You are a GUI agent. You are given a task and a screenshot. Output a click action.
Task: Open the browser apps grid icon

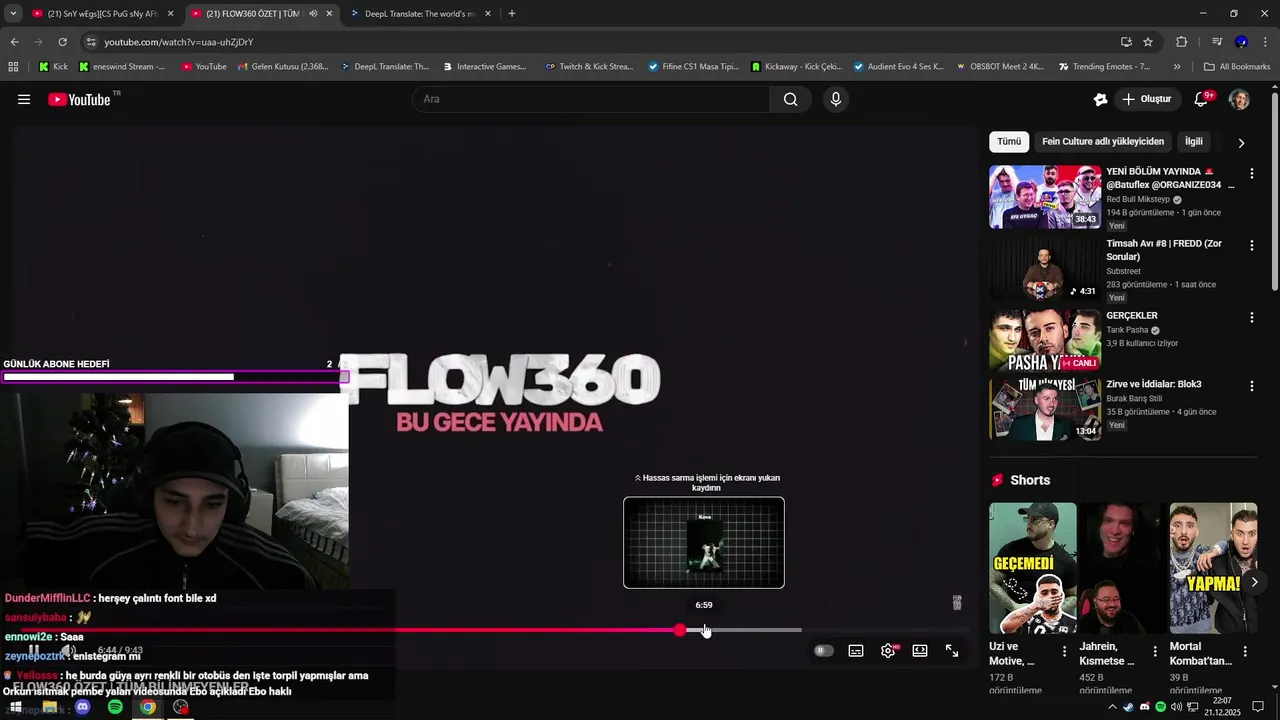click(13, 67)
